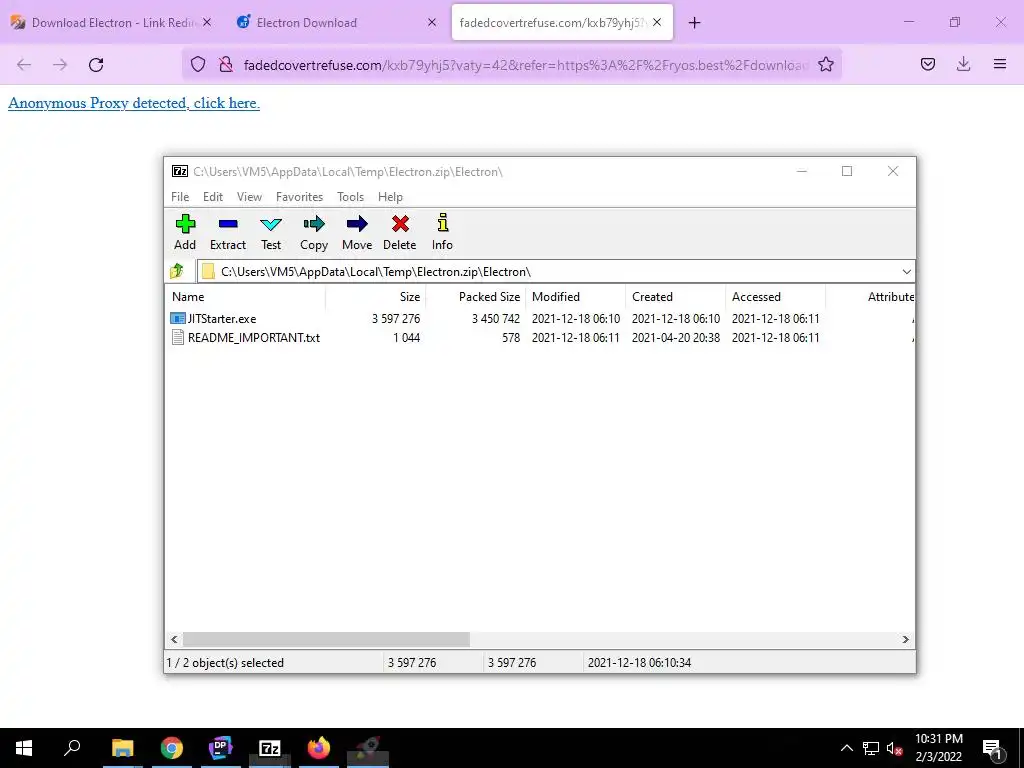This screenshot has width=1024, height=768.
Task: Bookmark this page with the star
Action: [825, 64]
